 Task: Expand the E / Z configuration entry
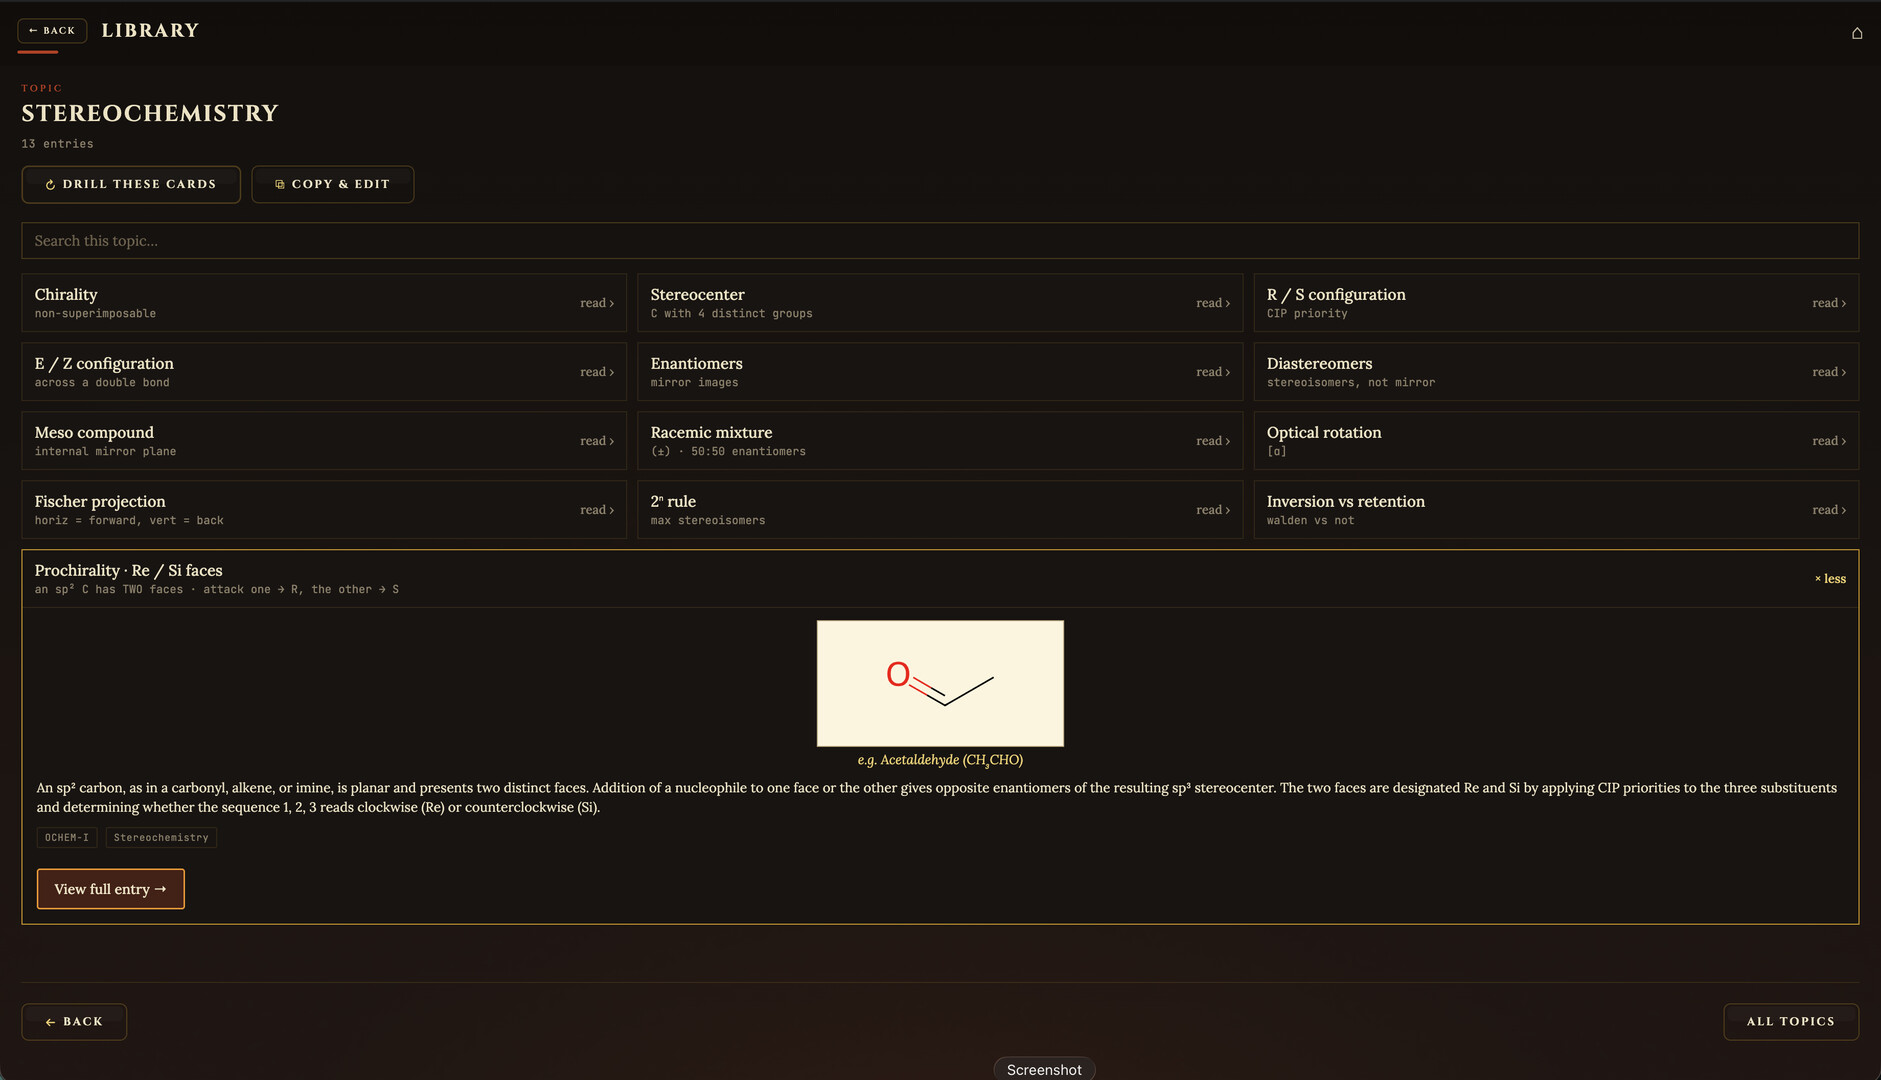click(x=324, y=372)
